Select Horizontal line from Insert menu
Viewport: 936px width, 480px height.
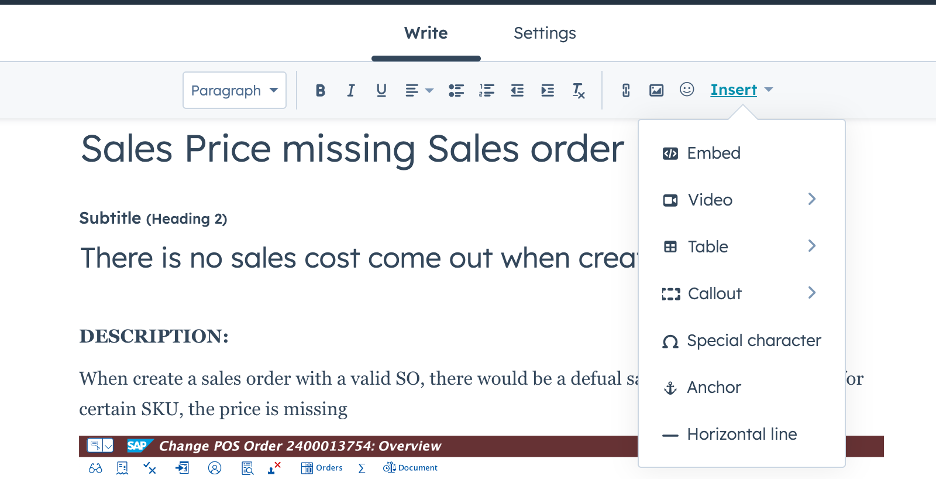point(741,434)
